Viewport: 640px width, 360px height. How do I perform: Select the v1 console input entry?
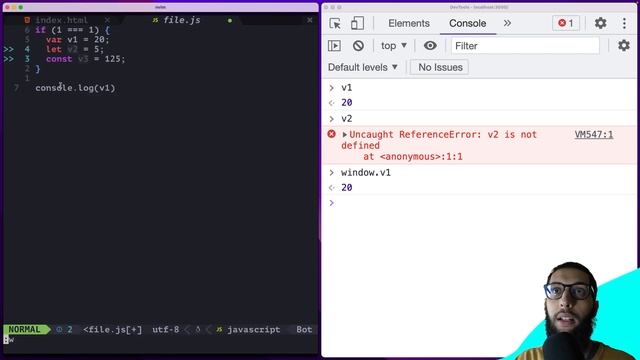(347, 88)
